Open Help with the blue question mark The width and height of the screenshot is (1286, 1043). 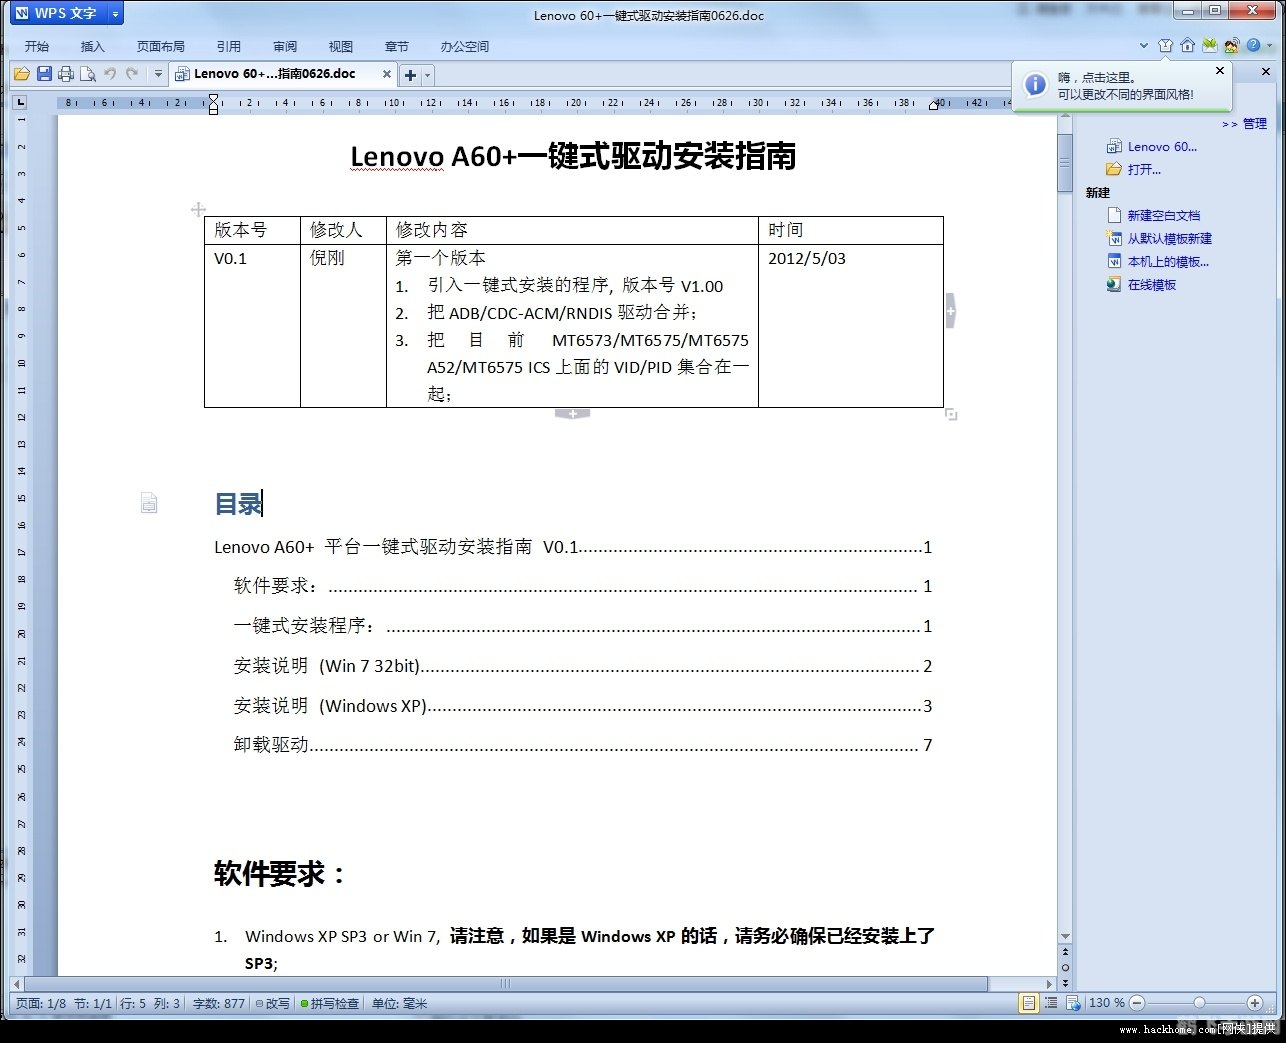[x=1253, y=46]
